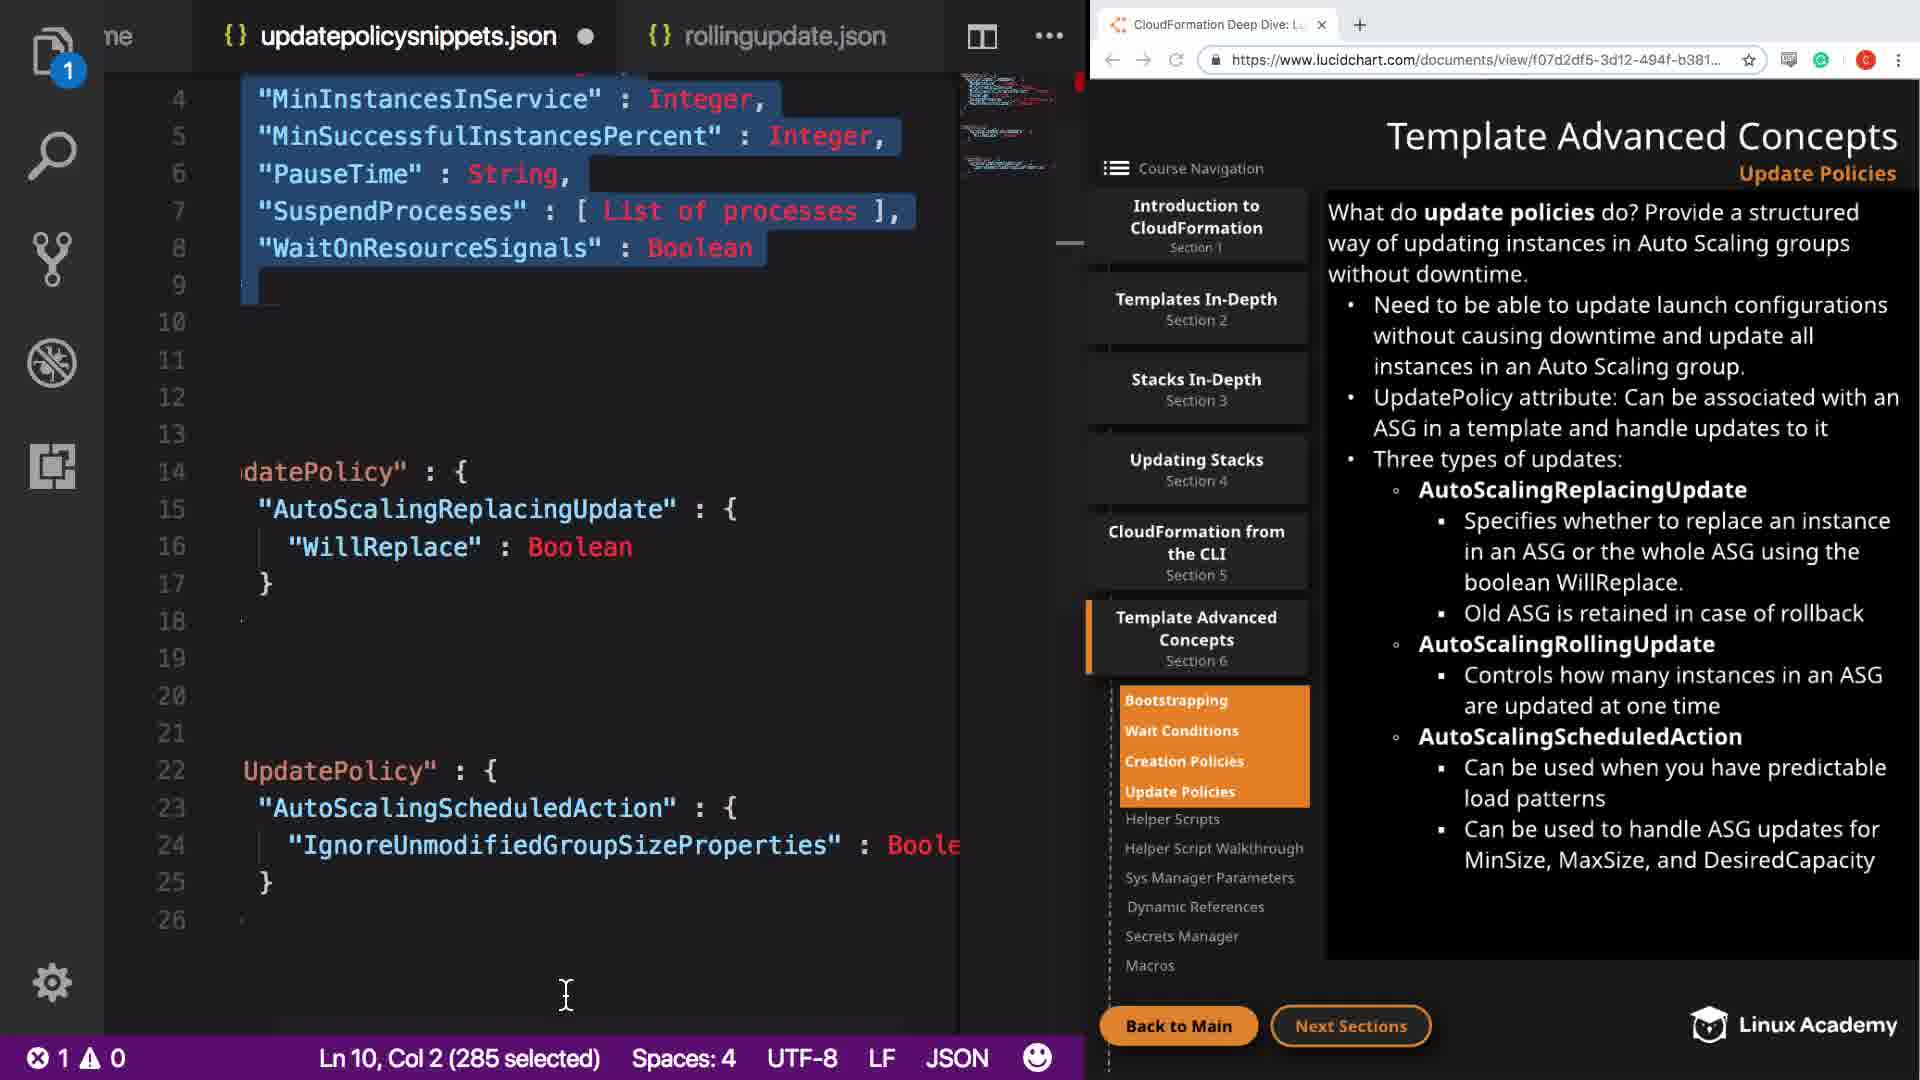Open the Debug bug icon
This screenshot has height=1080, width=1920.
pyautogui.click(x=52, y=363)
